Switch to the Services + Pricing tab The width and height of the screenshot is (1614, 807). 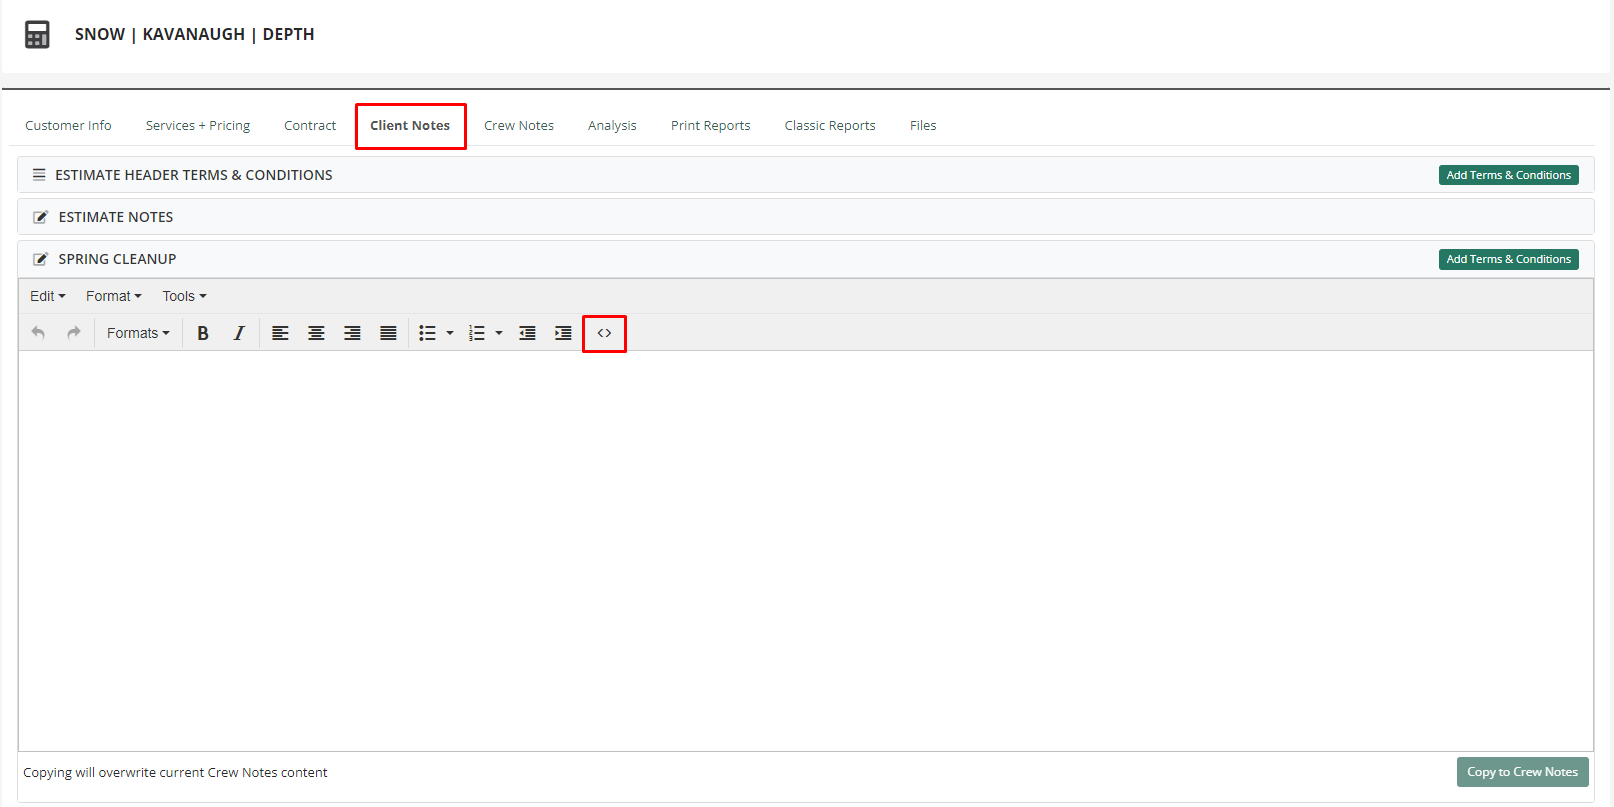point(198,125)
